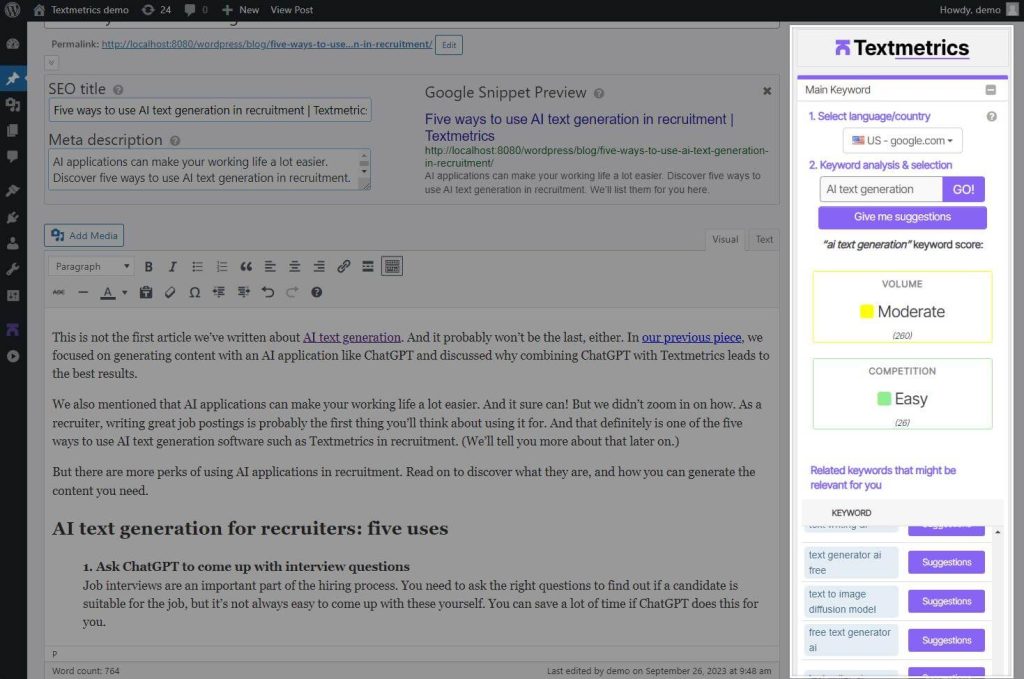This screenshot has width=1024, height=679.
Task: Insert special character (Omega icon)
Action: click(x=194, y=293)
